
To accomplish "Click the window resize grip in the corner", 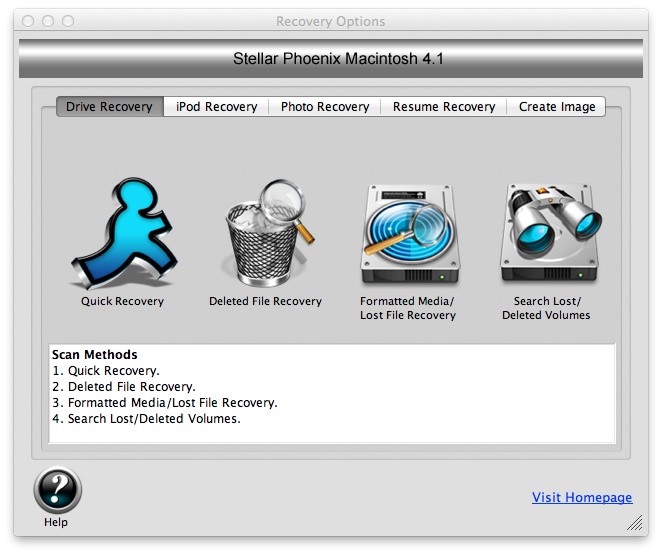I will coord(635,523).
